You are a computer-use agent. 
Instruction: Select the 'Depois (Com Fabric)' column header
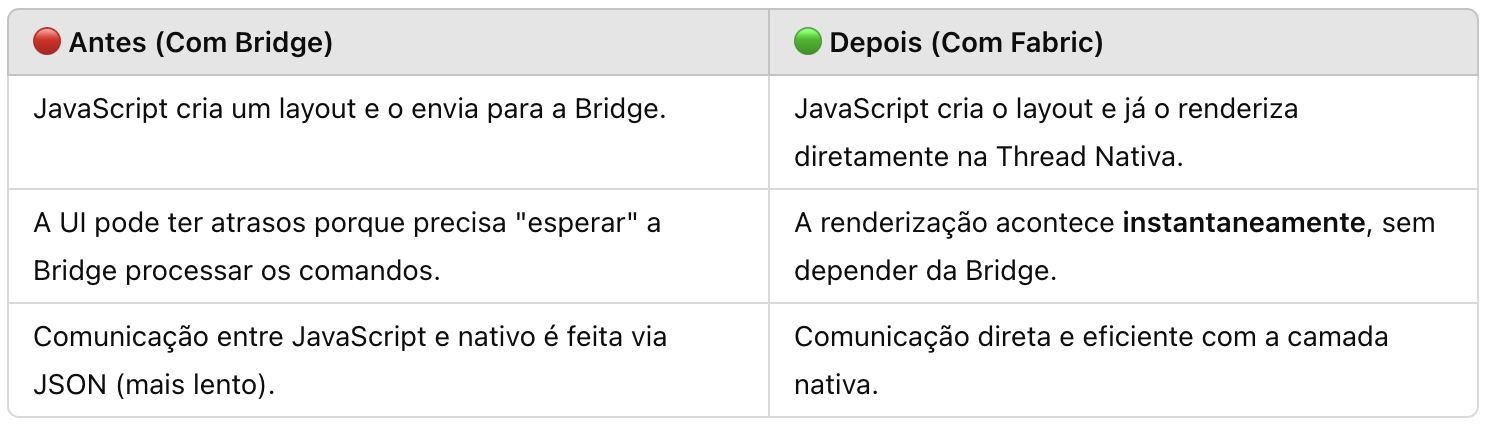[1123, 42]
